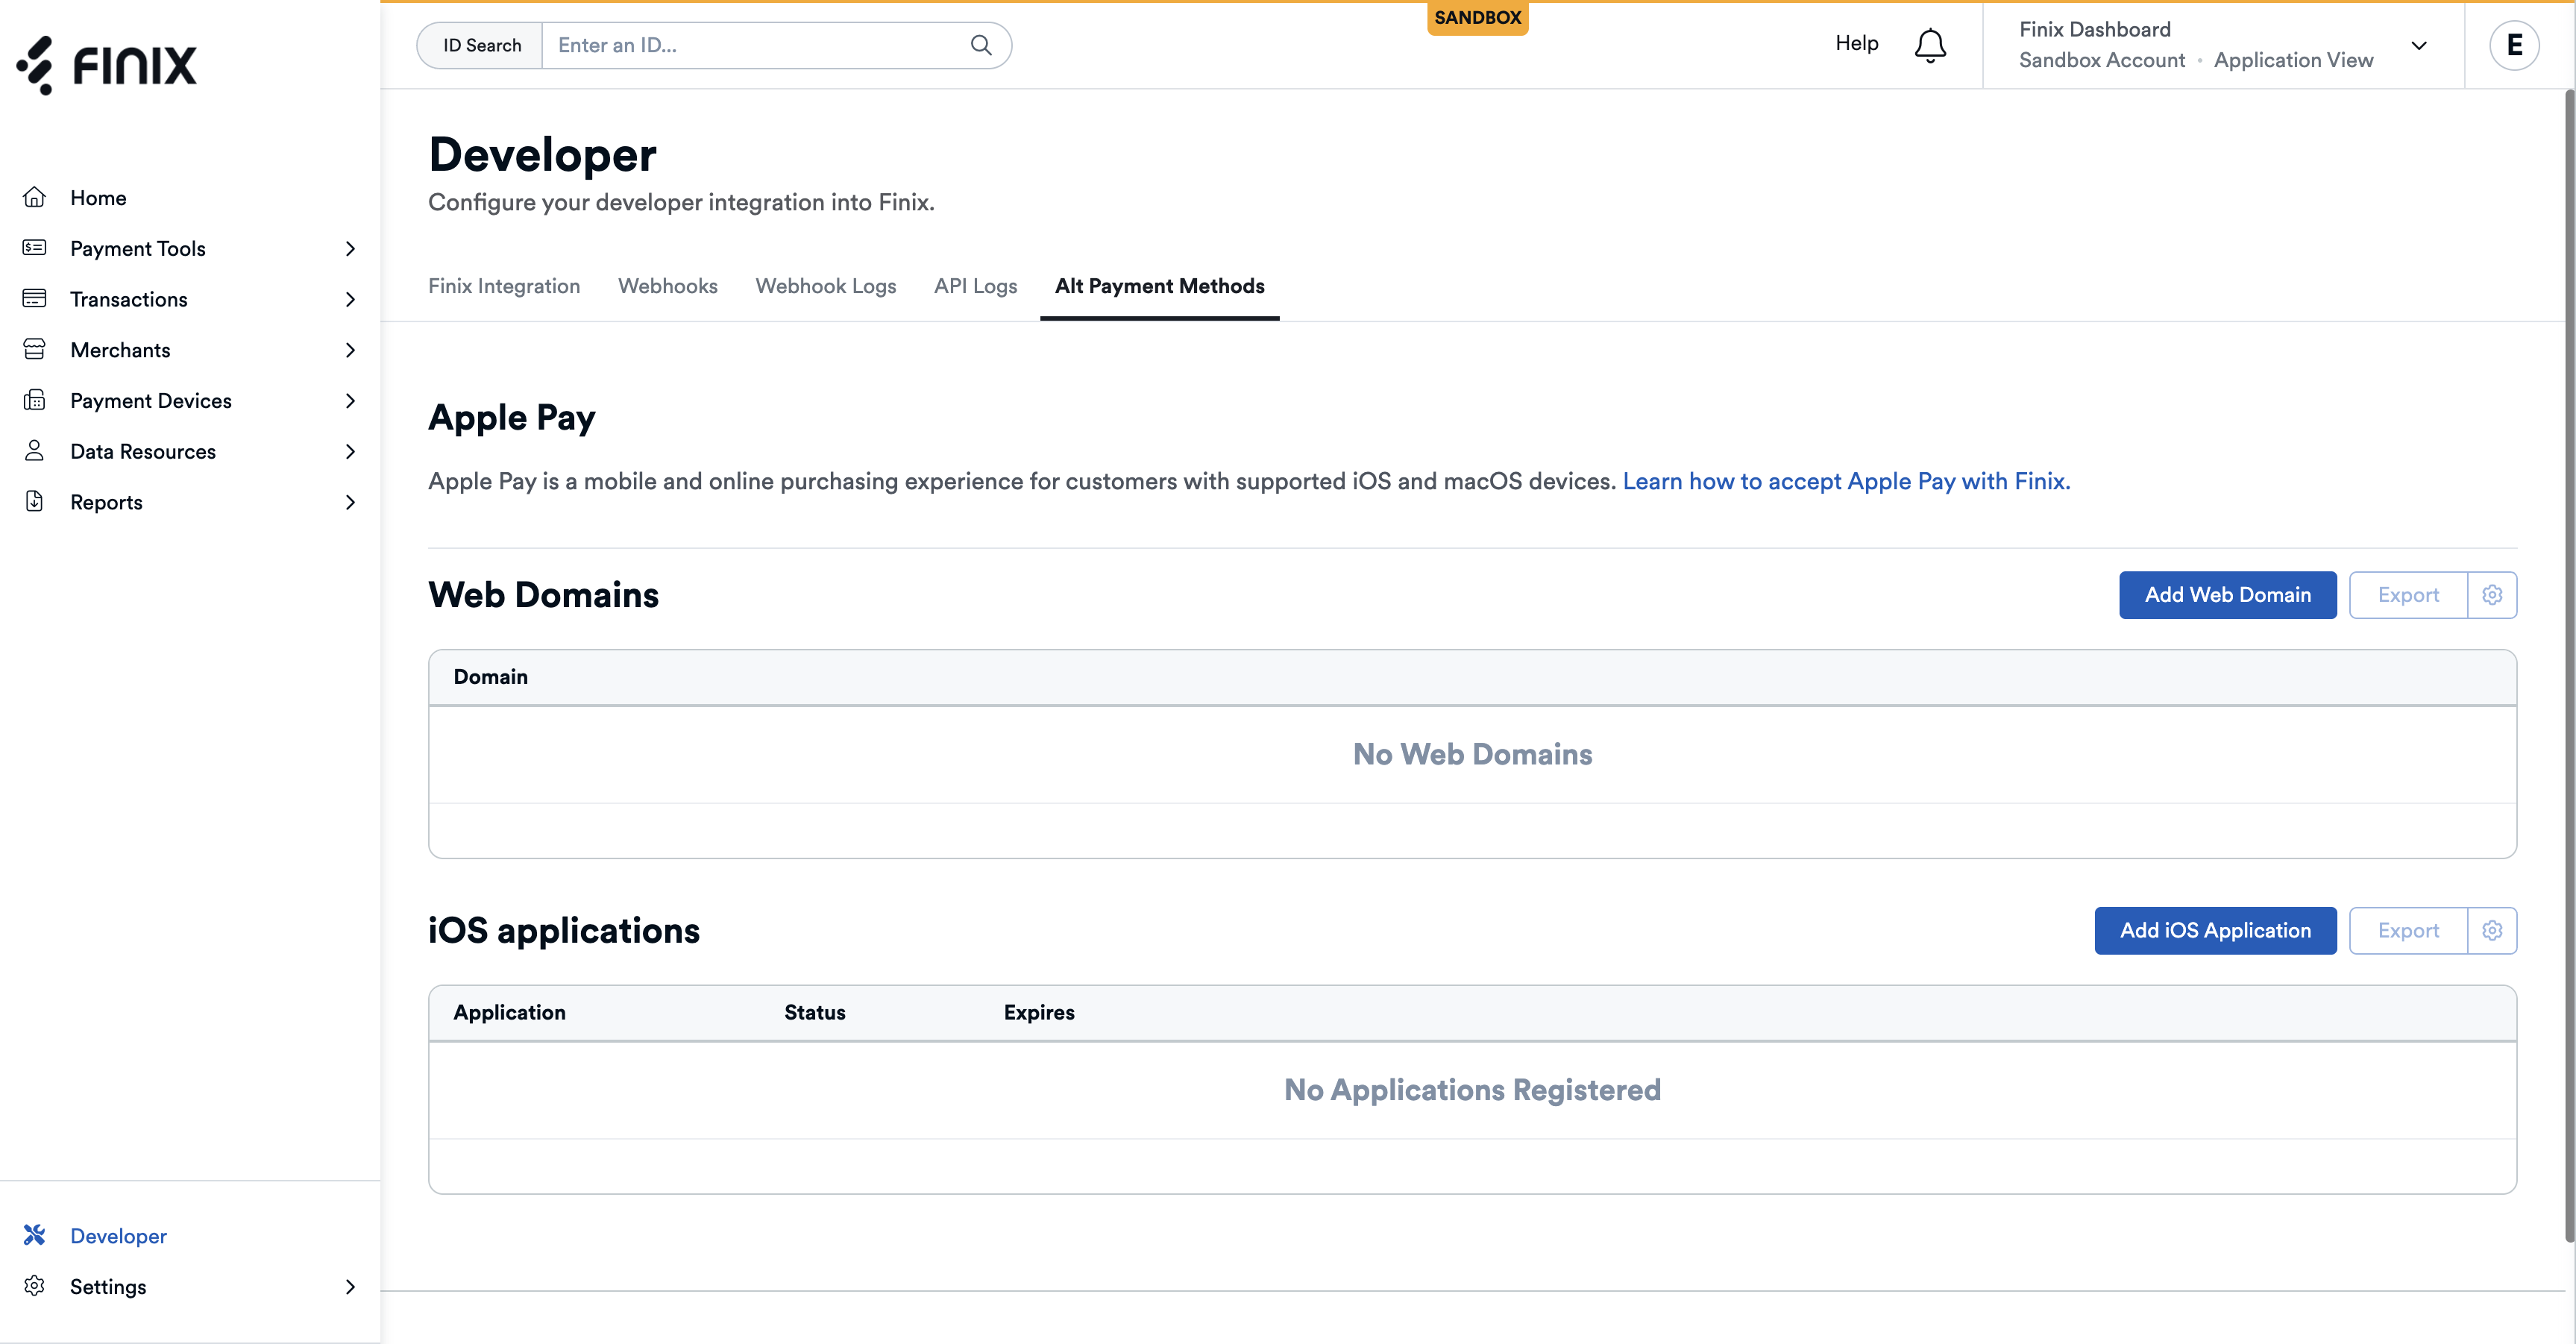Open the Help link
Image resolution: width=2576 pixels, height=1344 pixels.
click(1856, 43)
